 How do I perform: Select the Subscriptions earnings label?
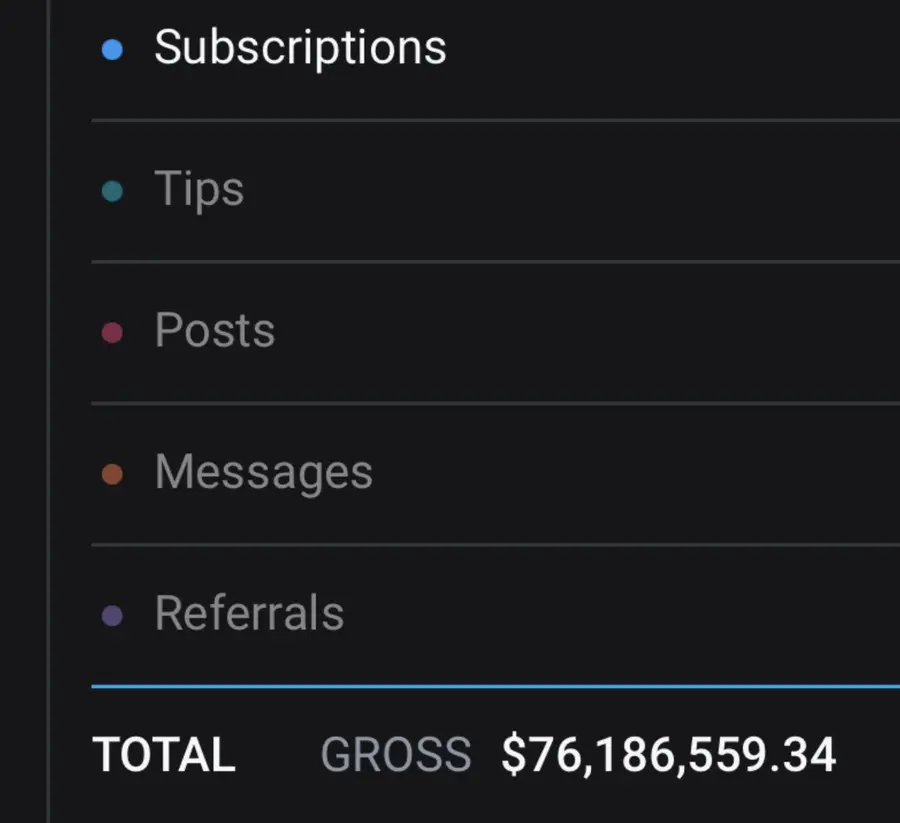[300, 48]
